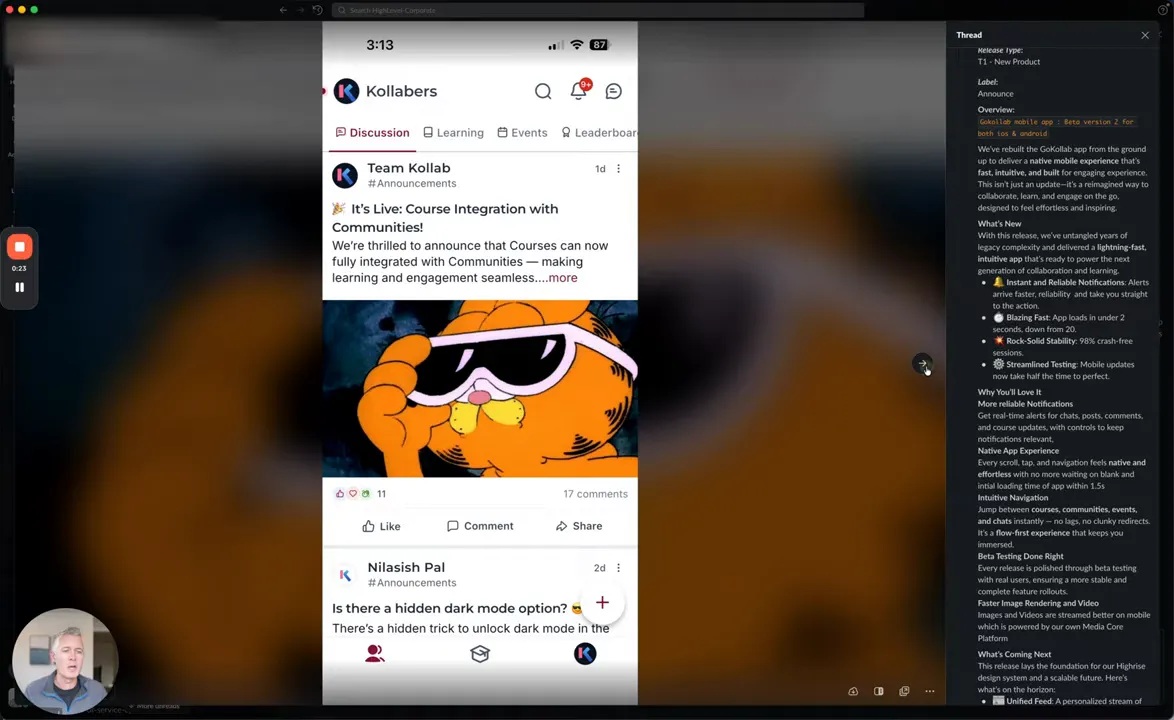The width and height of the screenshot is (1174, 720).
Task: Open the picture-in-picture windows icon
Action: pyautogui.click(x=904, y=692)
